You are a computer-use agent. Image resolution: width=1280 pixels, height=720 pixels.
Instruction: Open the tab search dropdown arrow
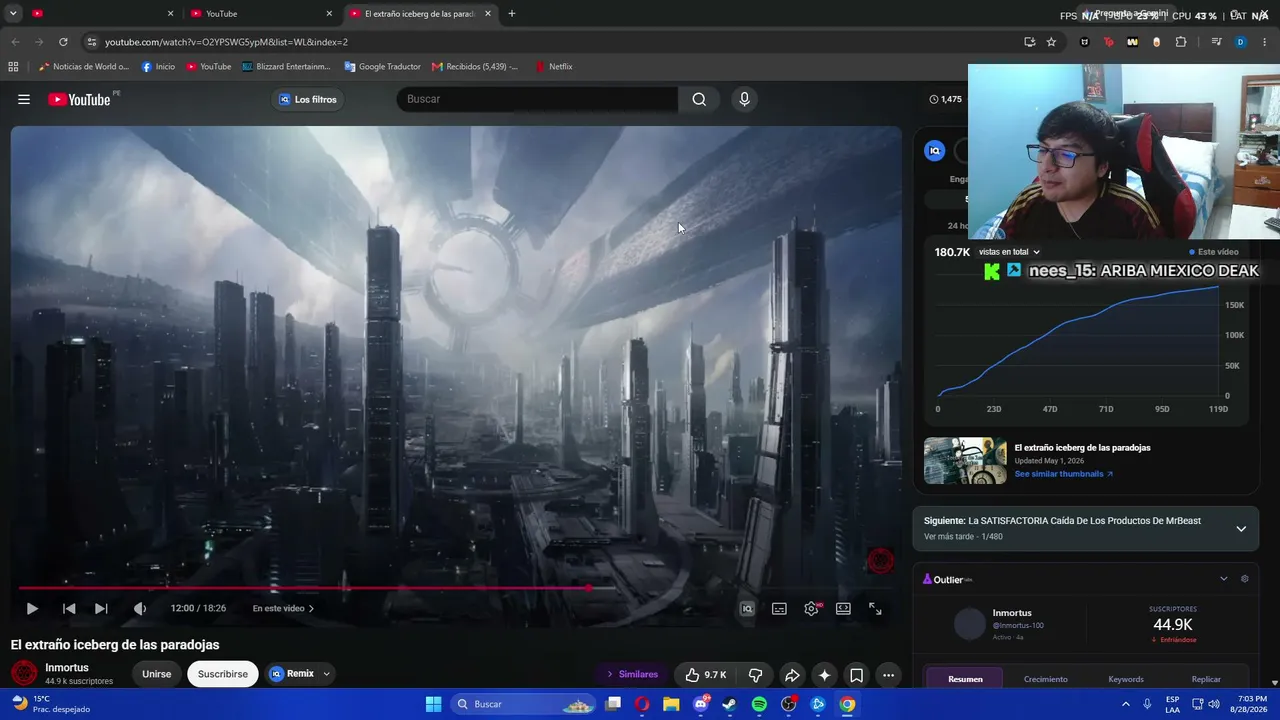13,14
